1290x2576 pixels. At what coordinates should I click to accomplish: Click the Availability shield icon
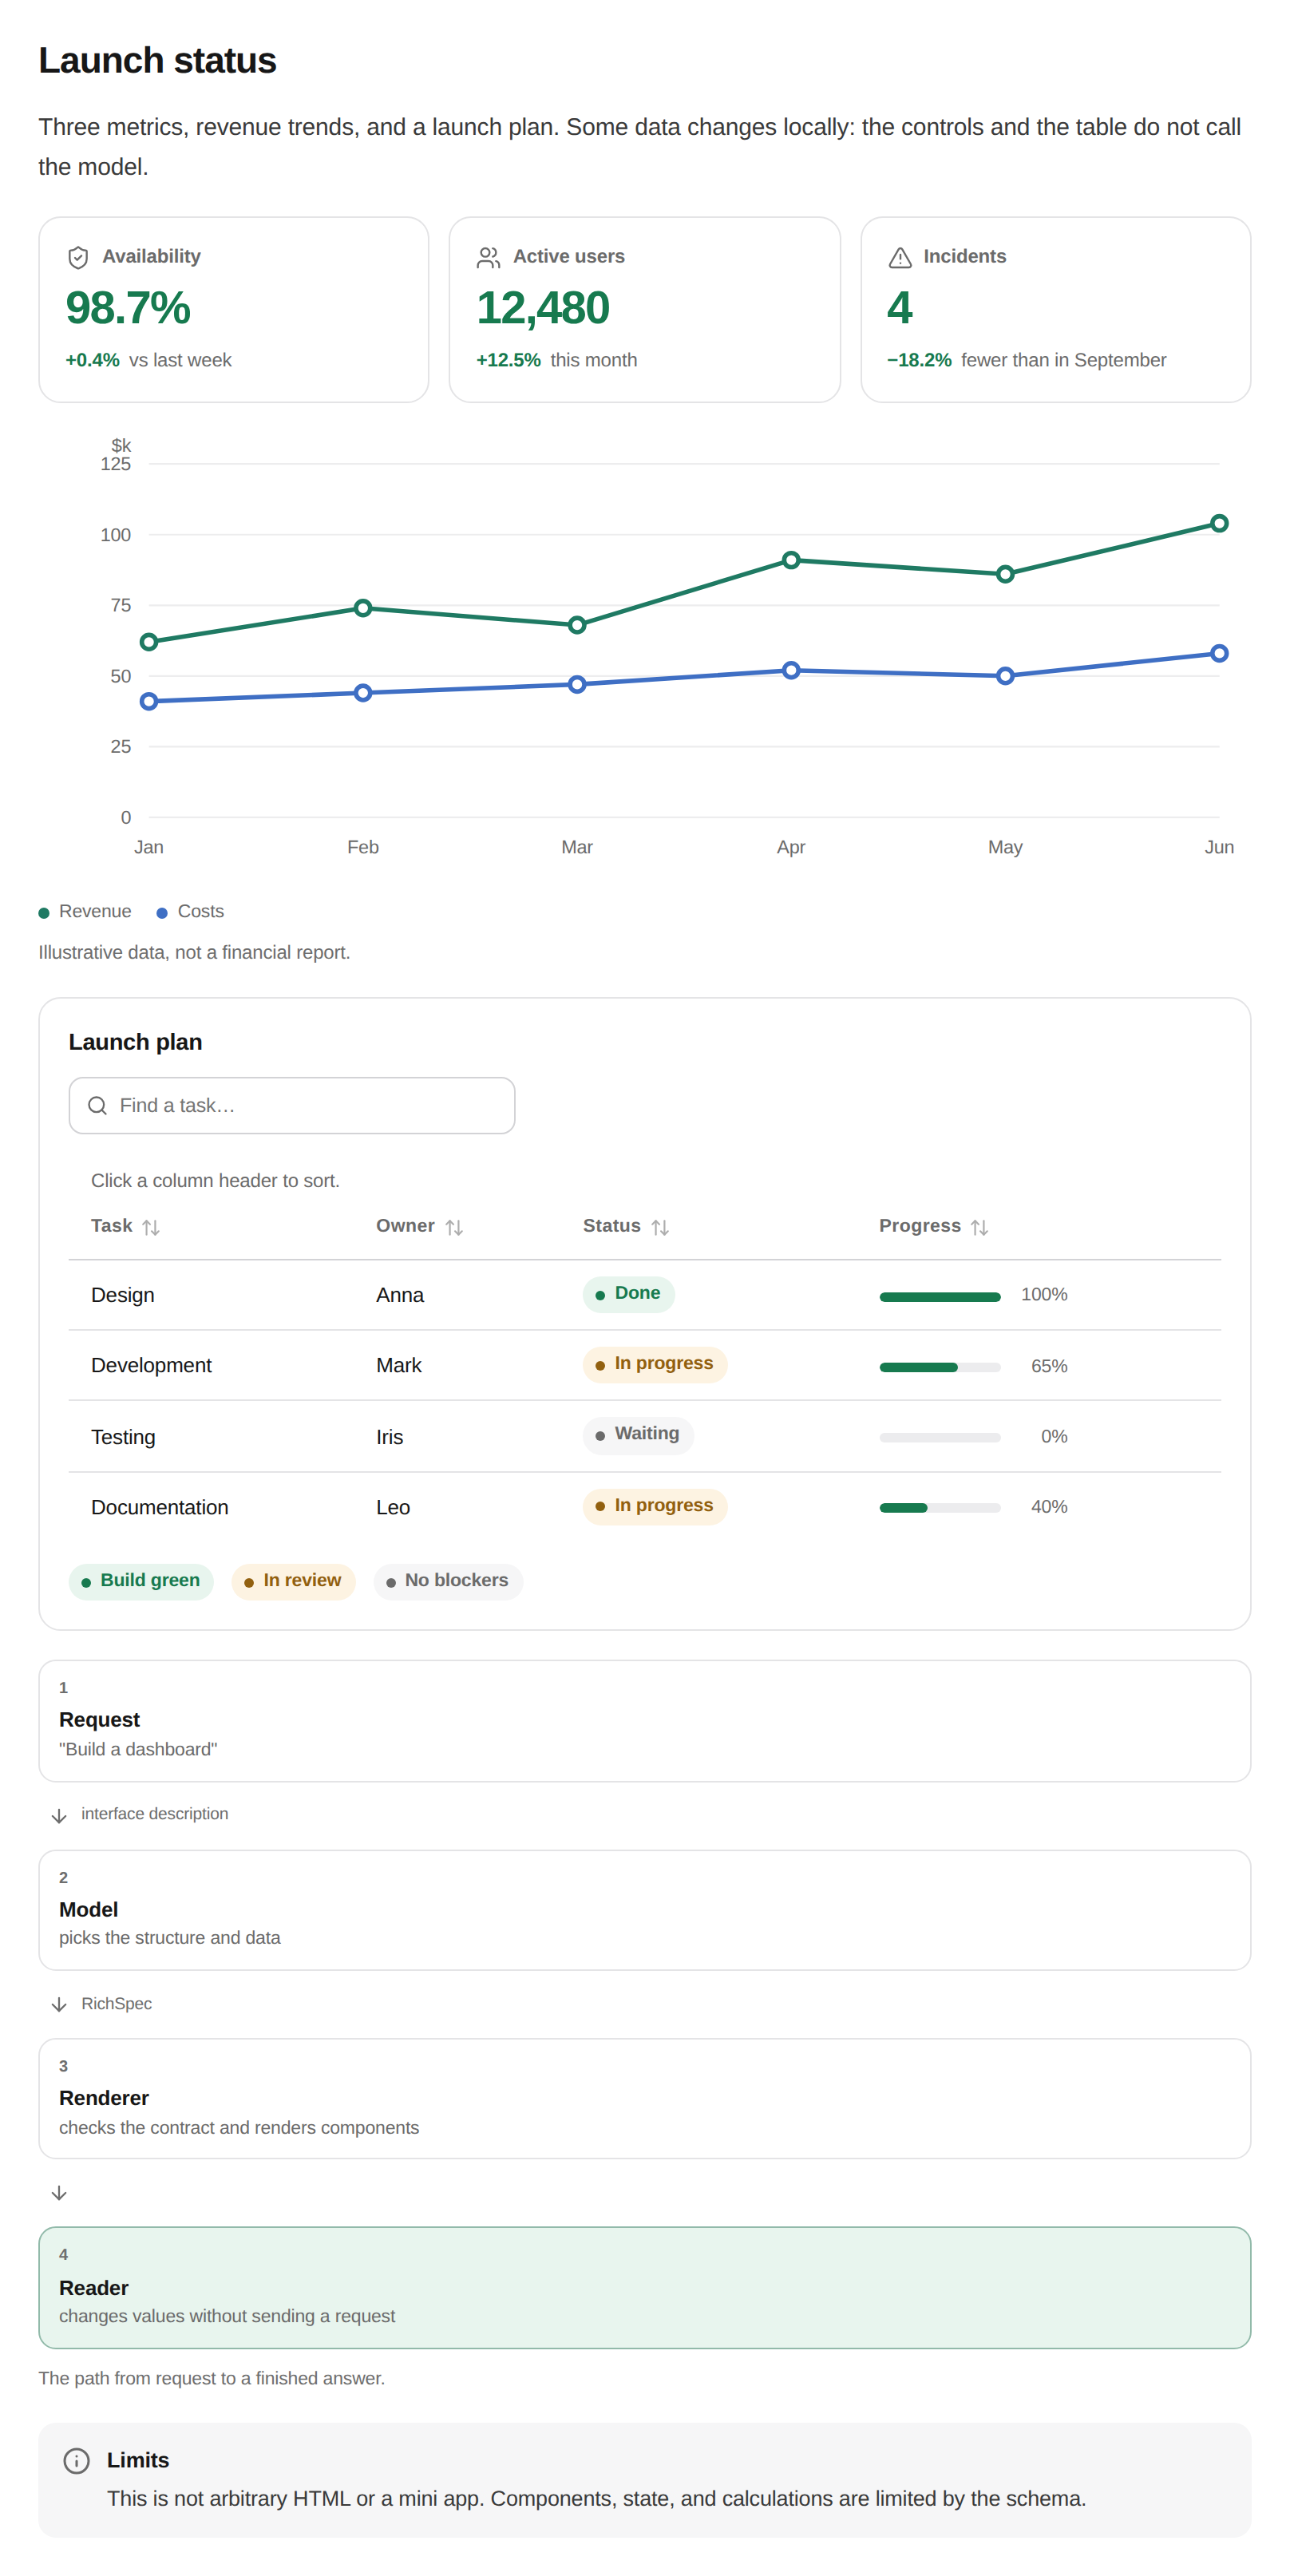pos(78,257)
